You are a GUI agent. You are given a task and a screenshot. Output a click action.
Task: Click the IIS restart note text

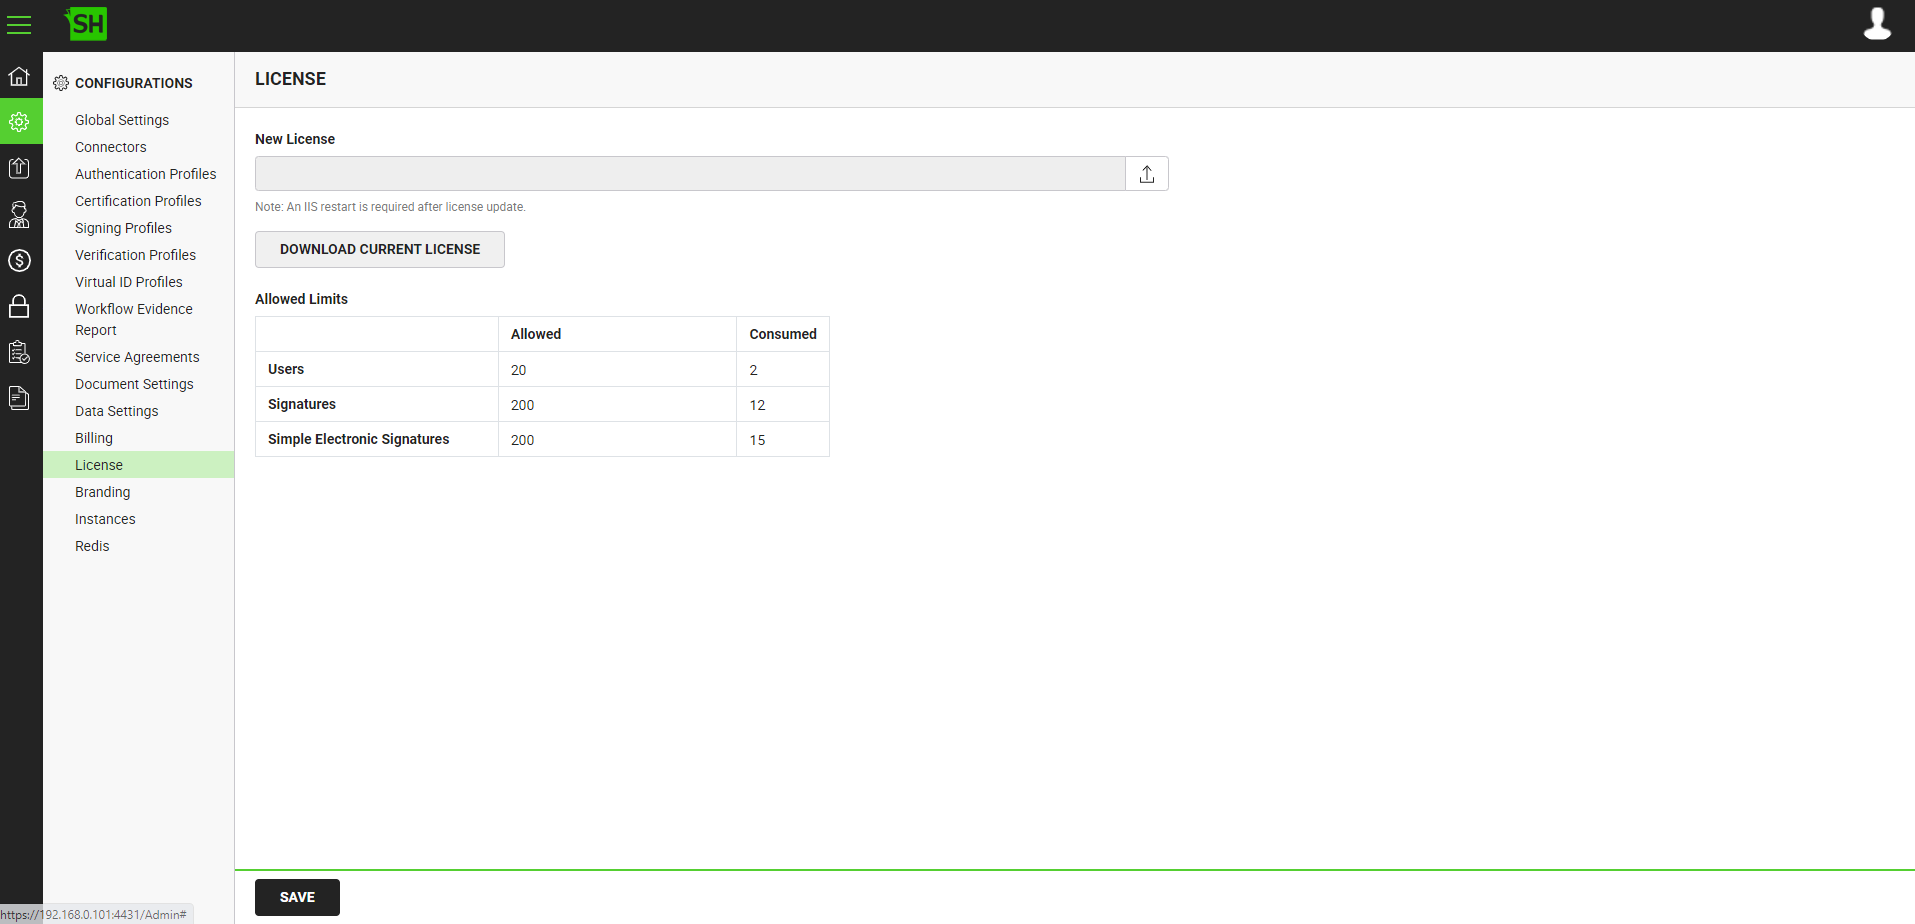tap(390, 207)
